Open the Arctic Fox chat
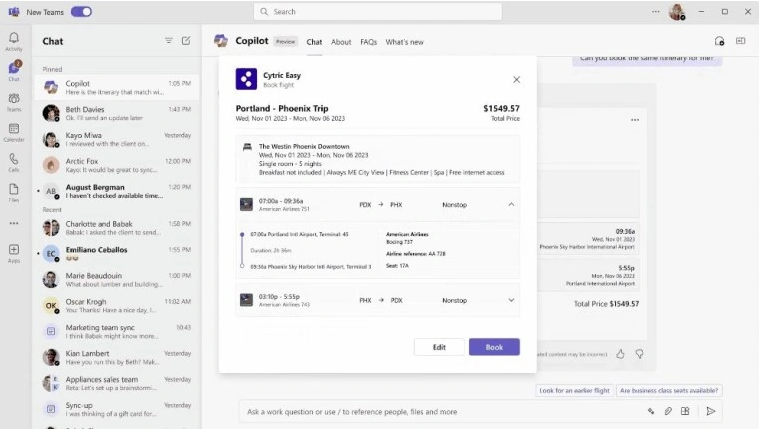 pos(117,165)
